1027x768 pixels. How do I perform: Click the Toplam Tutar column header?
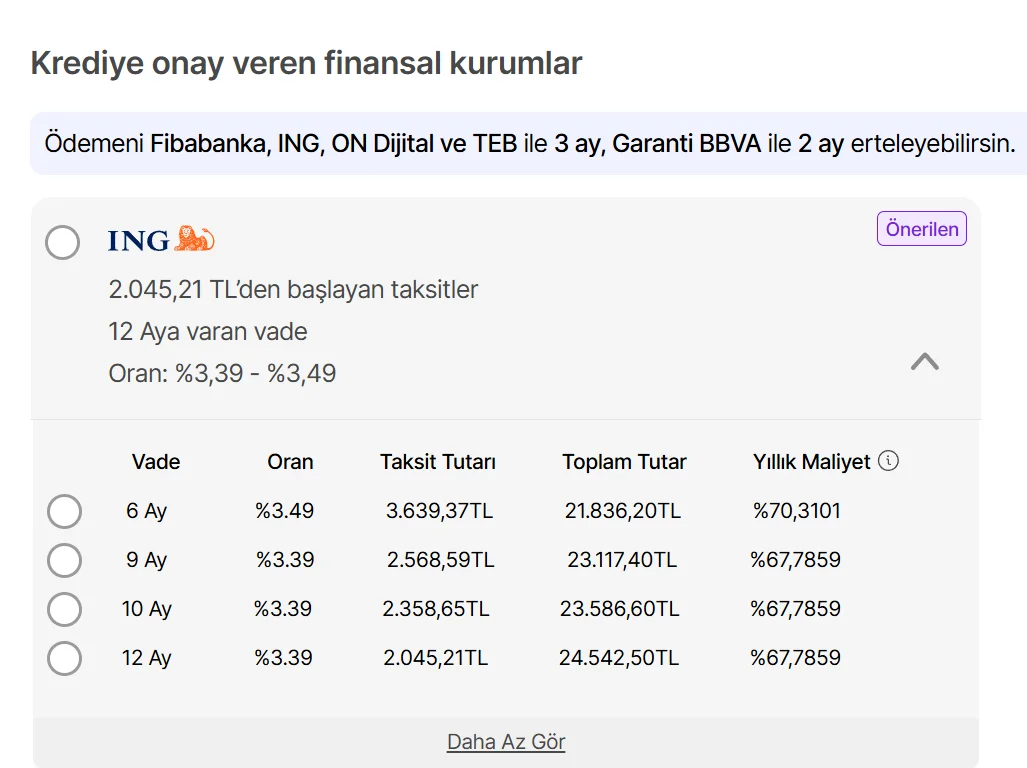tap(624, 462)
